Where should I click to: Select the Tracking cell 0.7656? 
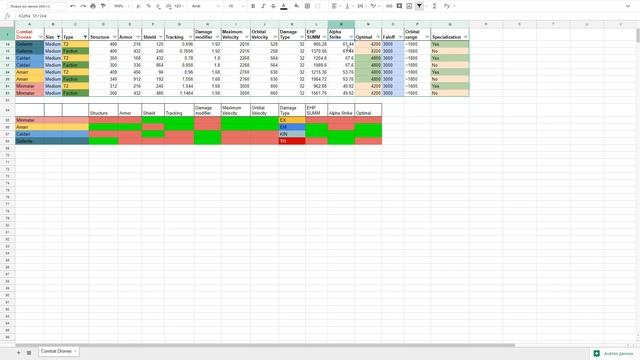[179, 51]
